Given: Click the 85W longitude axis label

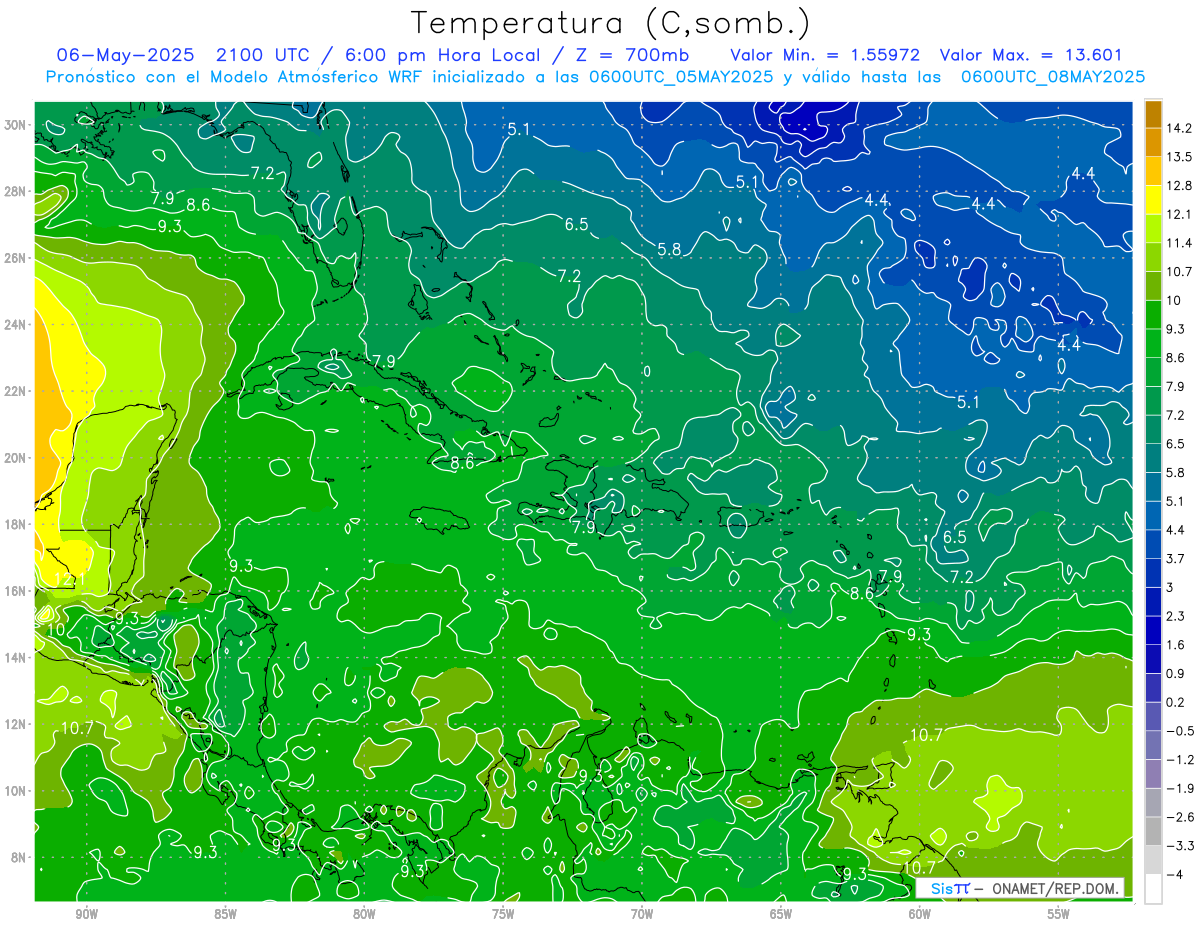Looking at the screenshot, I should [x=225, y=914].
